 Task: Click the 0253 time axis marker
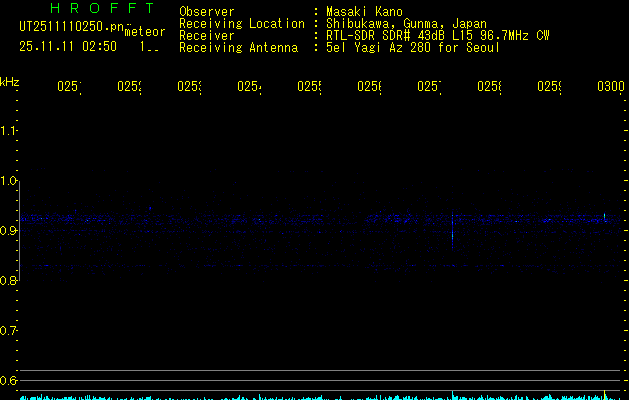[x=189, y=87]
